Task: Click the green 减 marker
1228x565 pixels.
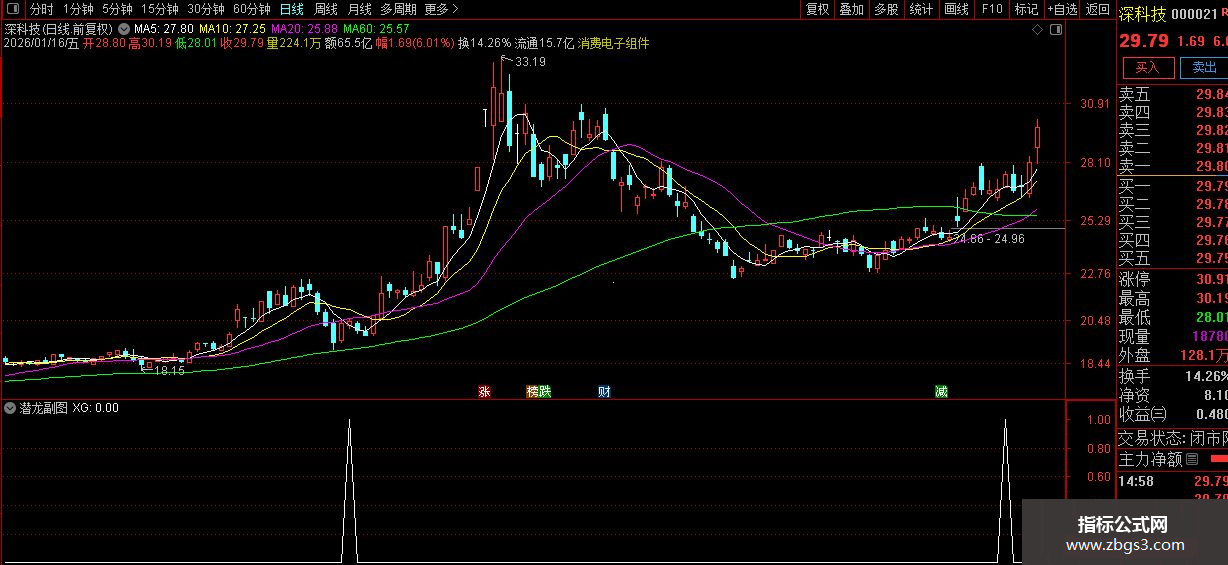Action: click(x=941, y=391)
